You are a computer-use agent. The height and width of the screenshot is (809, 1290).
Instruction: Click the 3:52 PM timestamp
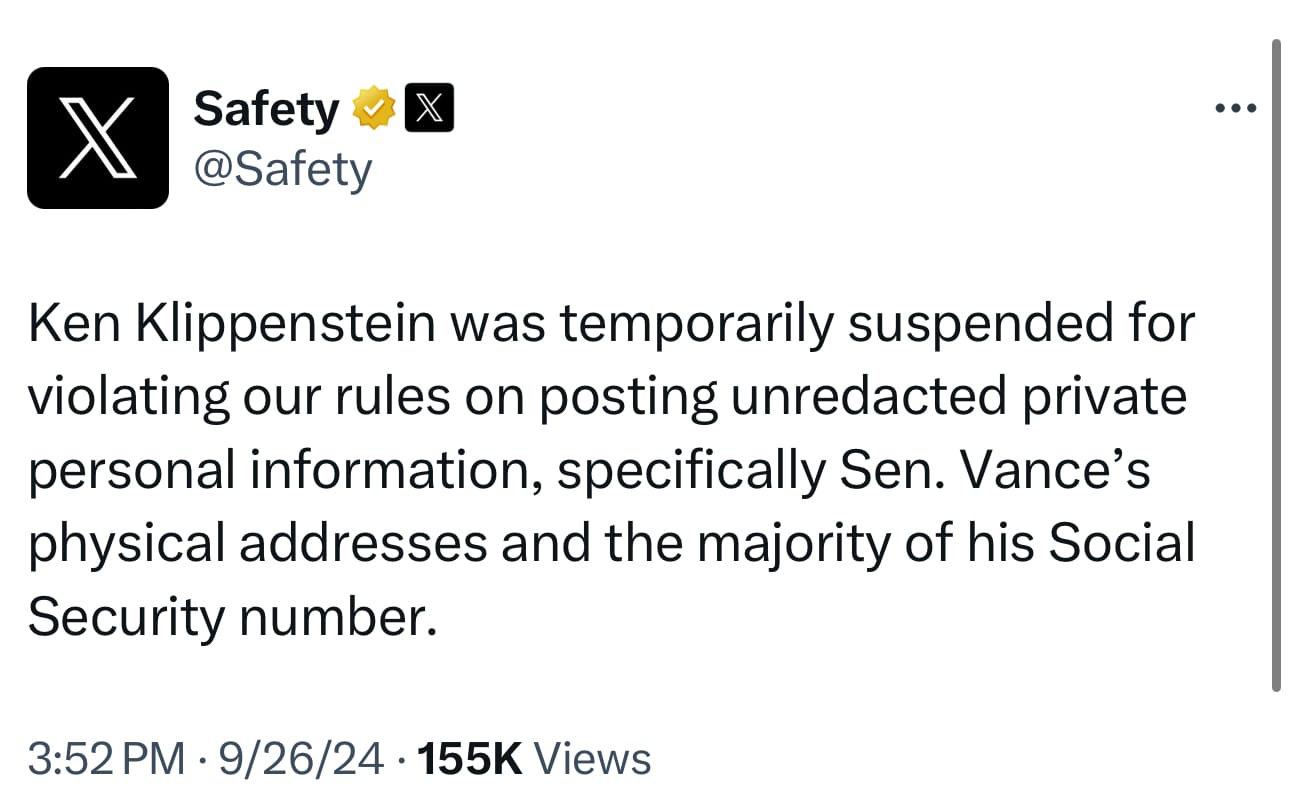(x=106, y=759)
